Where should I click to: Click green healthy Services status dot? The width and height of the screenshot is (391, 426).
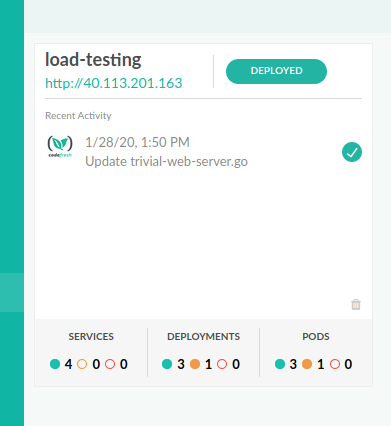click(x=55, y=364)
